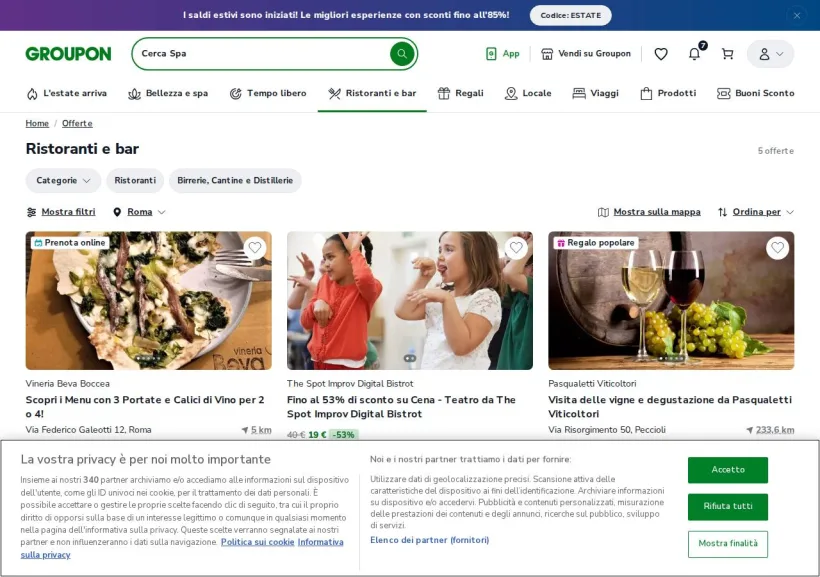Viewport: 820px width, 577px height.
Task: Expand the Categorie dropdown chip
Action: [x=63, y=180]
